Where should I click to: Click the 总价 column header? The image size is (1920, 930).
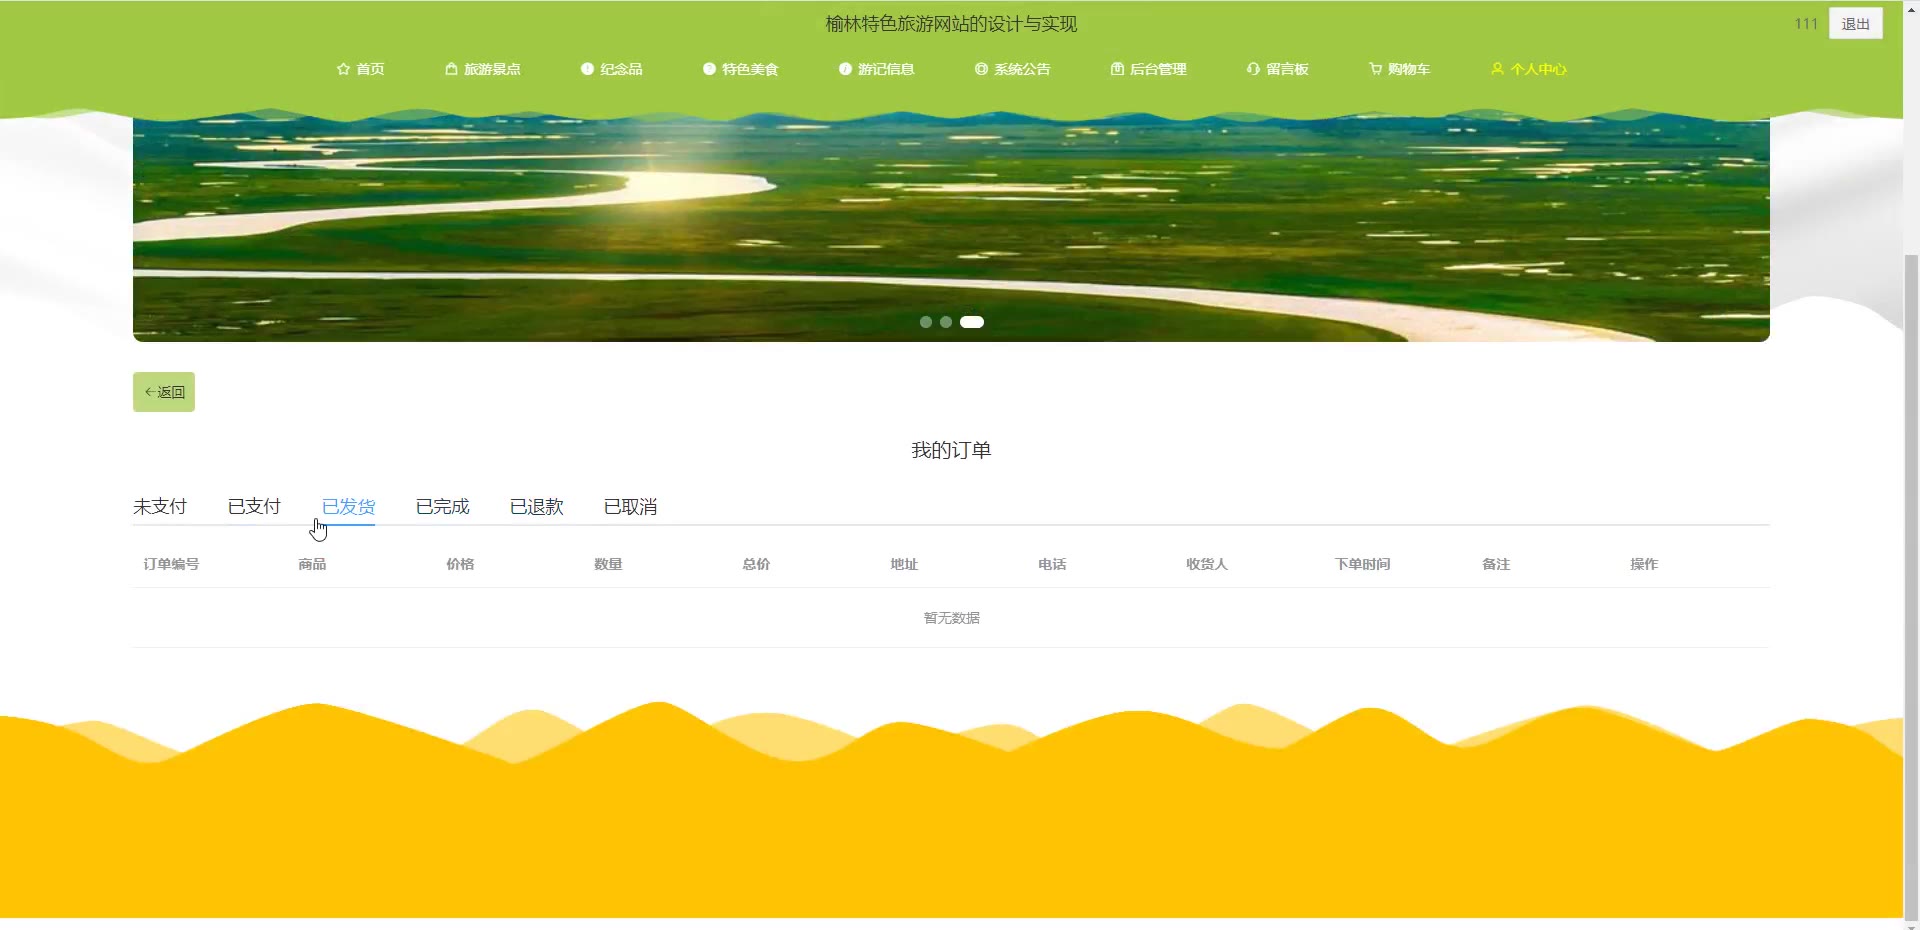click(756, 564)
